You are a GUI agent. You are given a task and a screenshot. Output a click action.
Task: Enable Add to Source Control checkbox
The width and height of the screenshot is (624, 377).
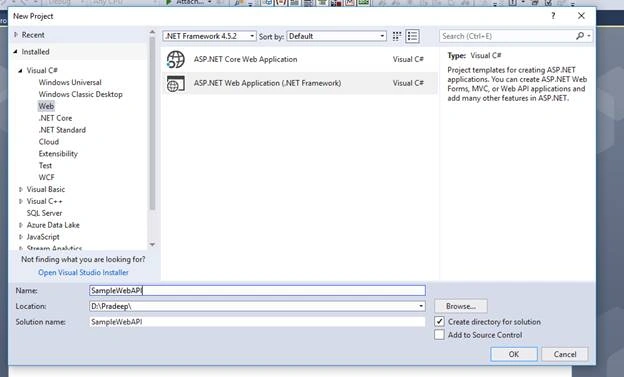pos(439,335)
